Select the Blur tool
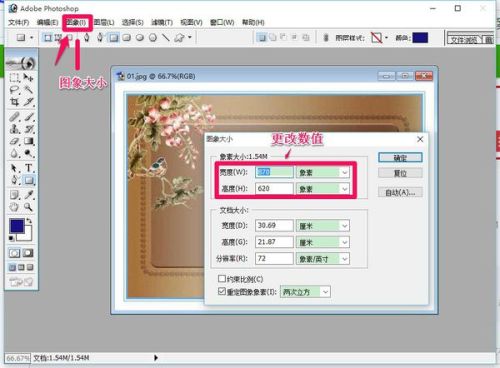This screenshot has height=368, width=500. pyautogui.click(x=14, y=154)
